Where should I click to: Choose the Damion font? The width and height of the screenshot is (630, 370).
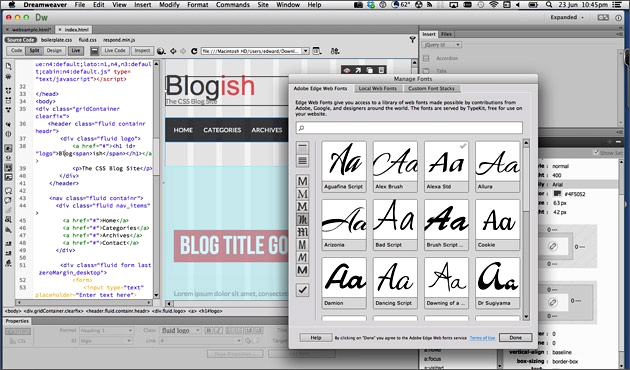click(x=344, y=283)
